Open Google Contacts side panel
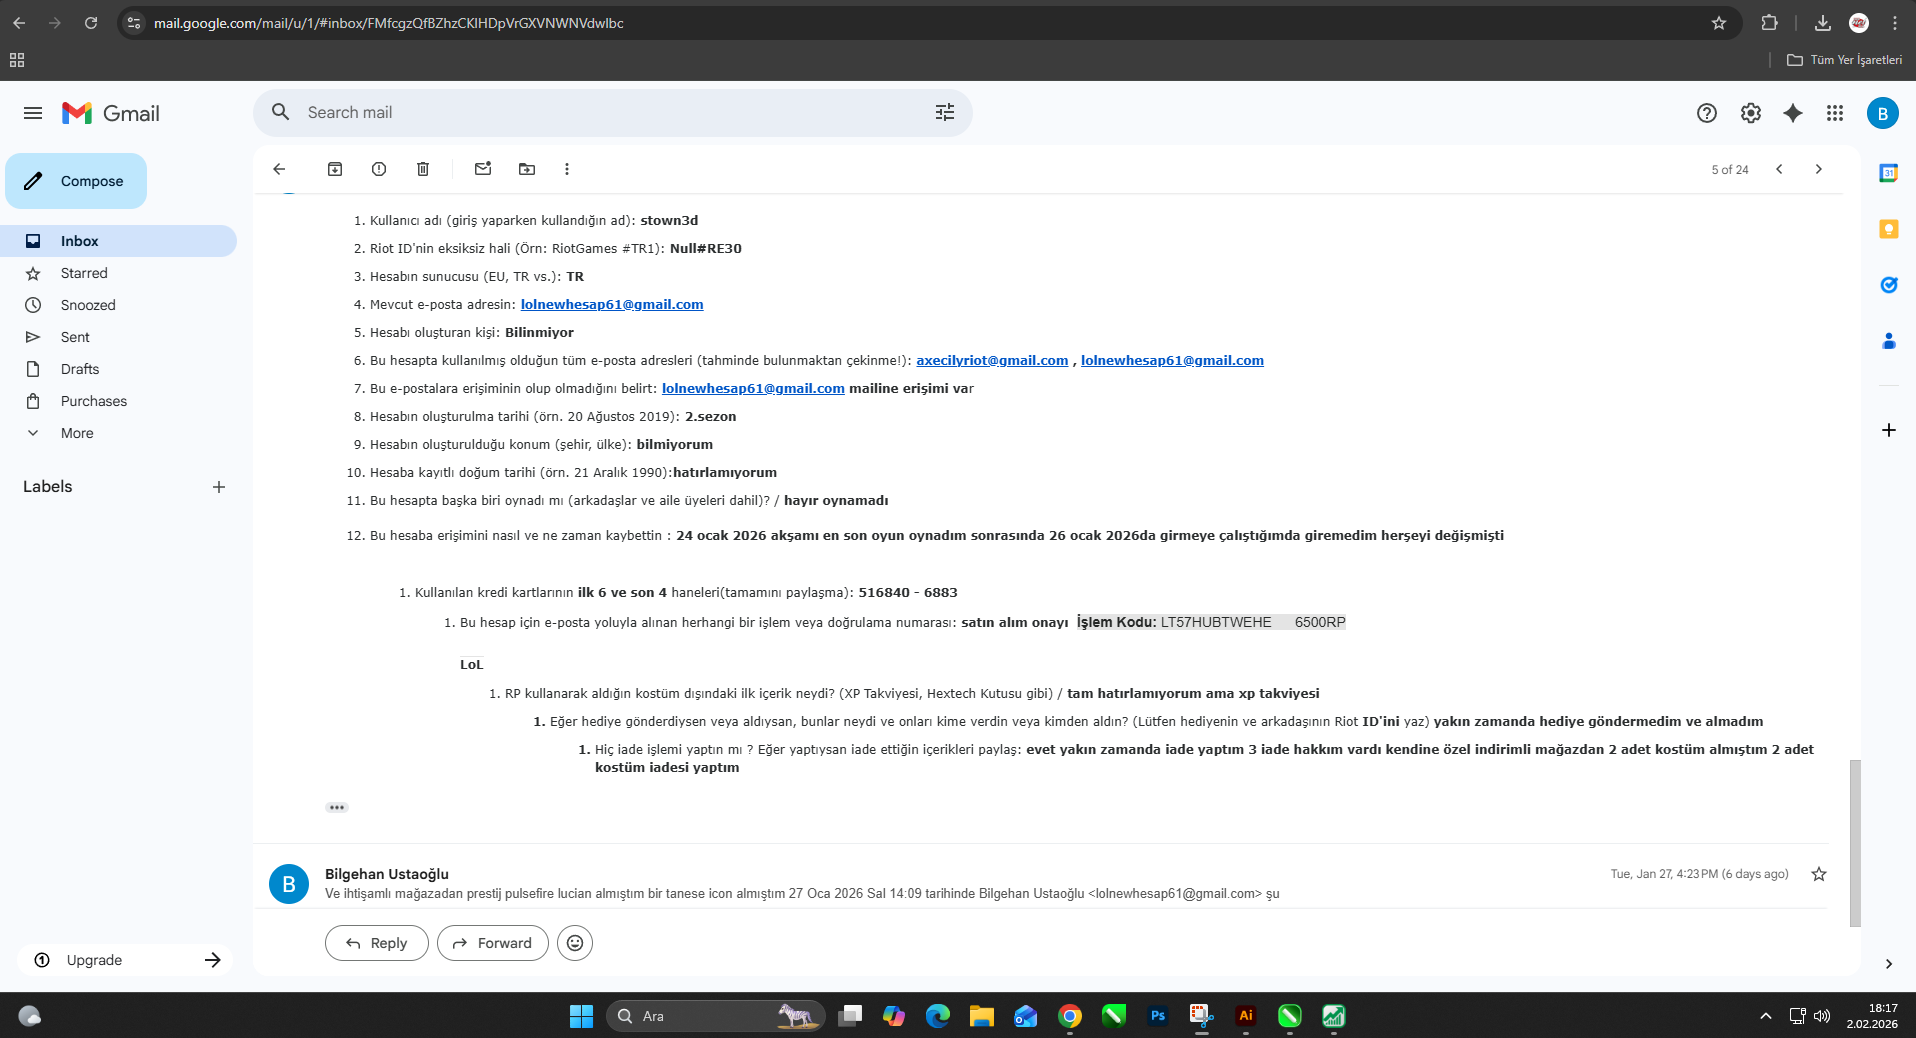 tap(1889, 341)
